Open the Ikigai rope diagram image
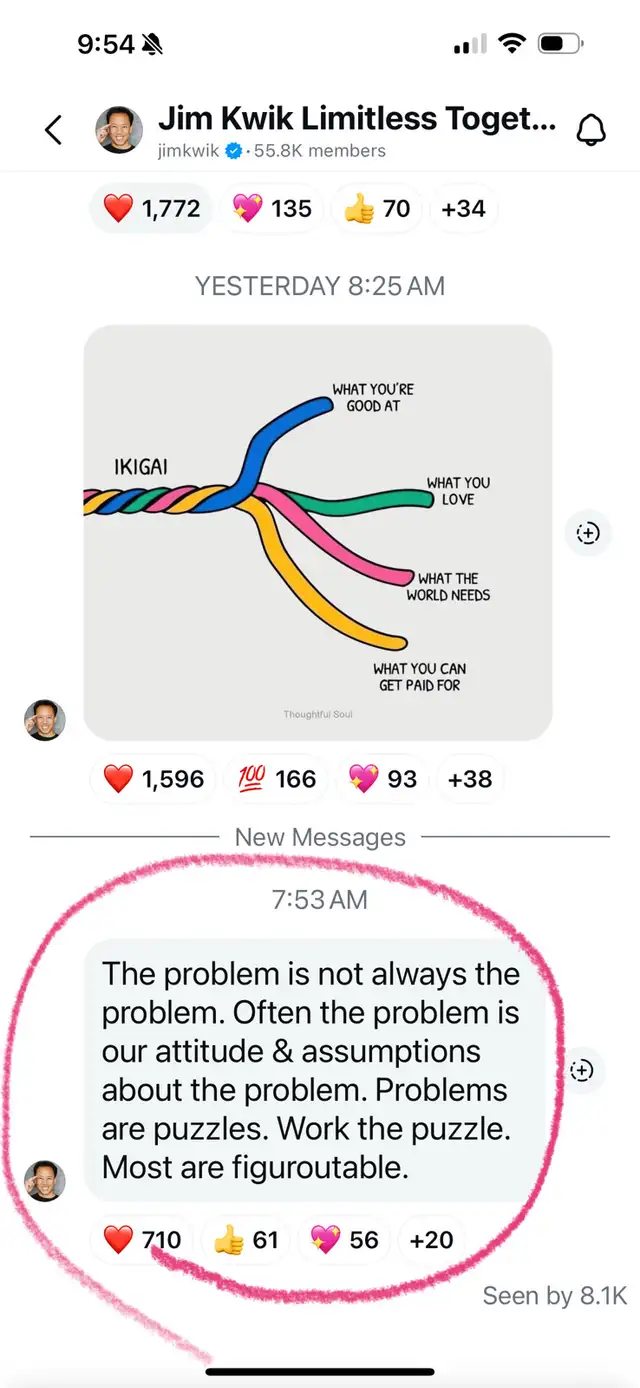Viewport: 640px width, 1388px height. click(x=318, y=533)
